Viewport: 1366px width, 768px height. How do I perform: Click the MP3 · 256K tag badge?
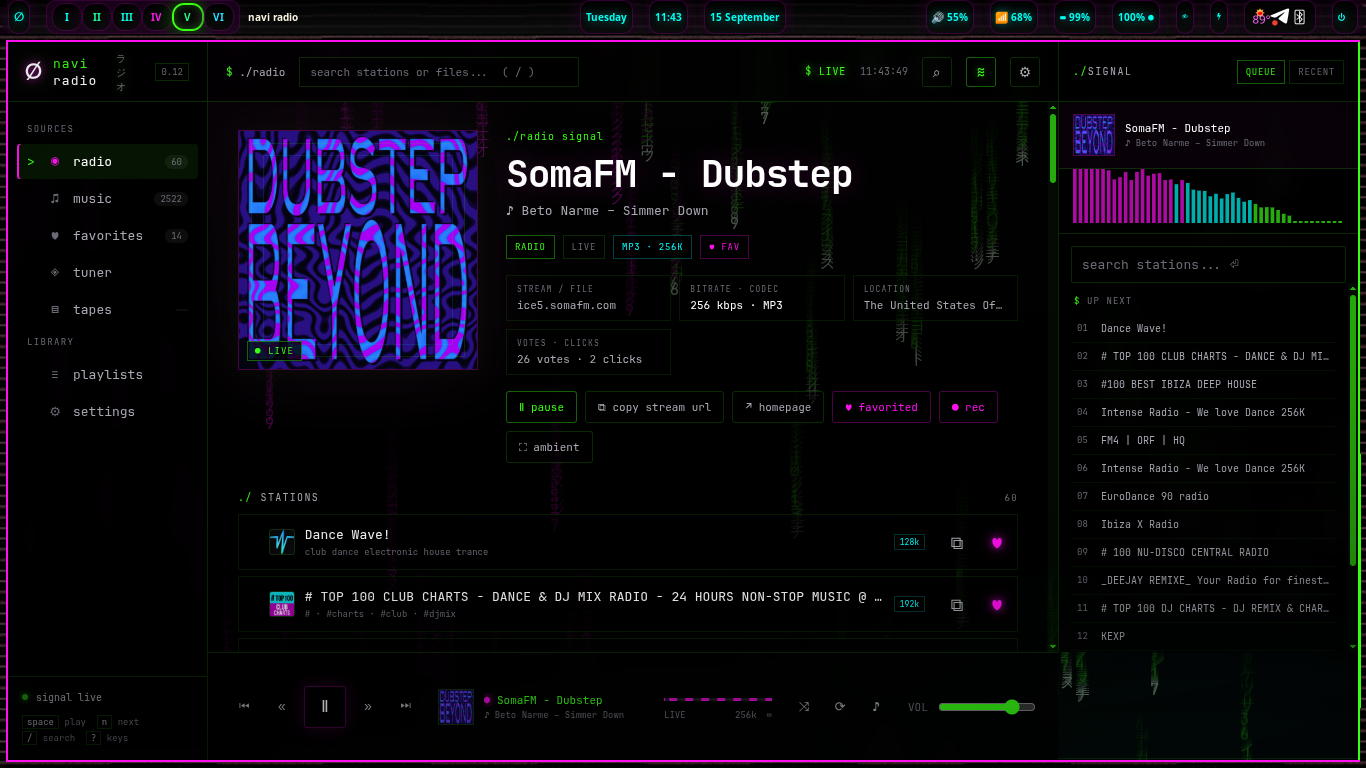[652, 247]
